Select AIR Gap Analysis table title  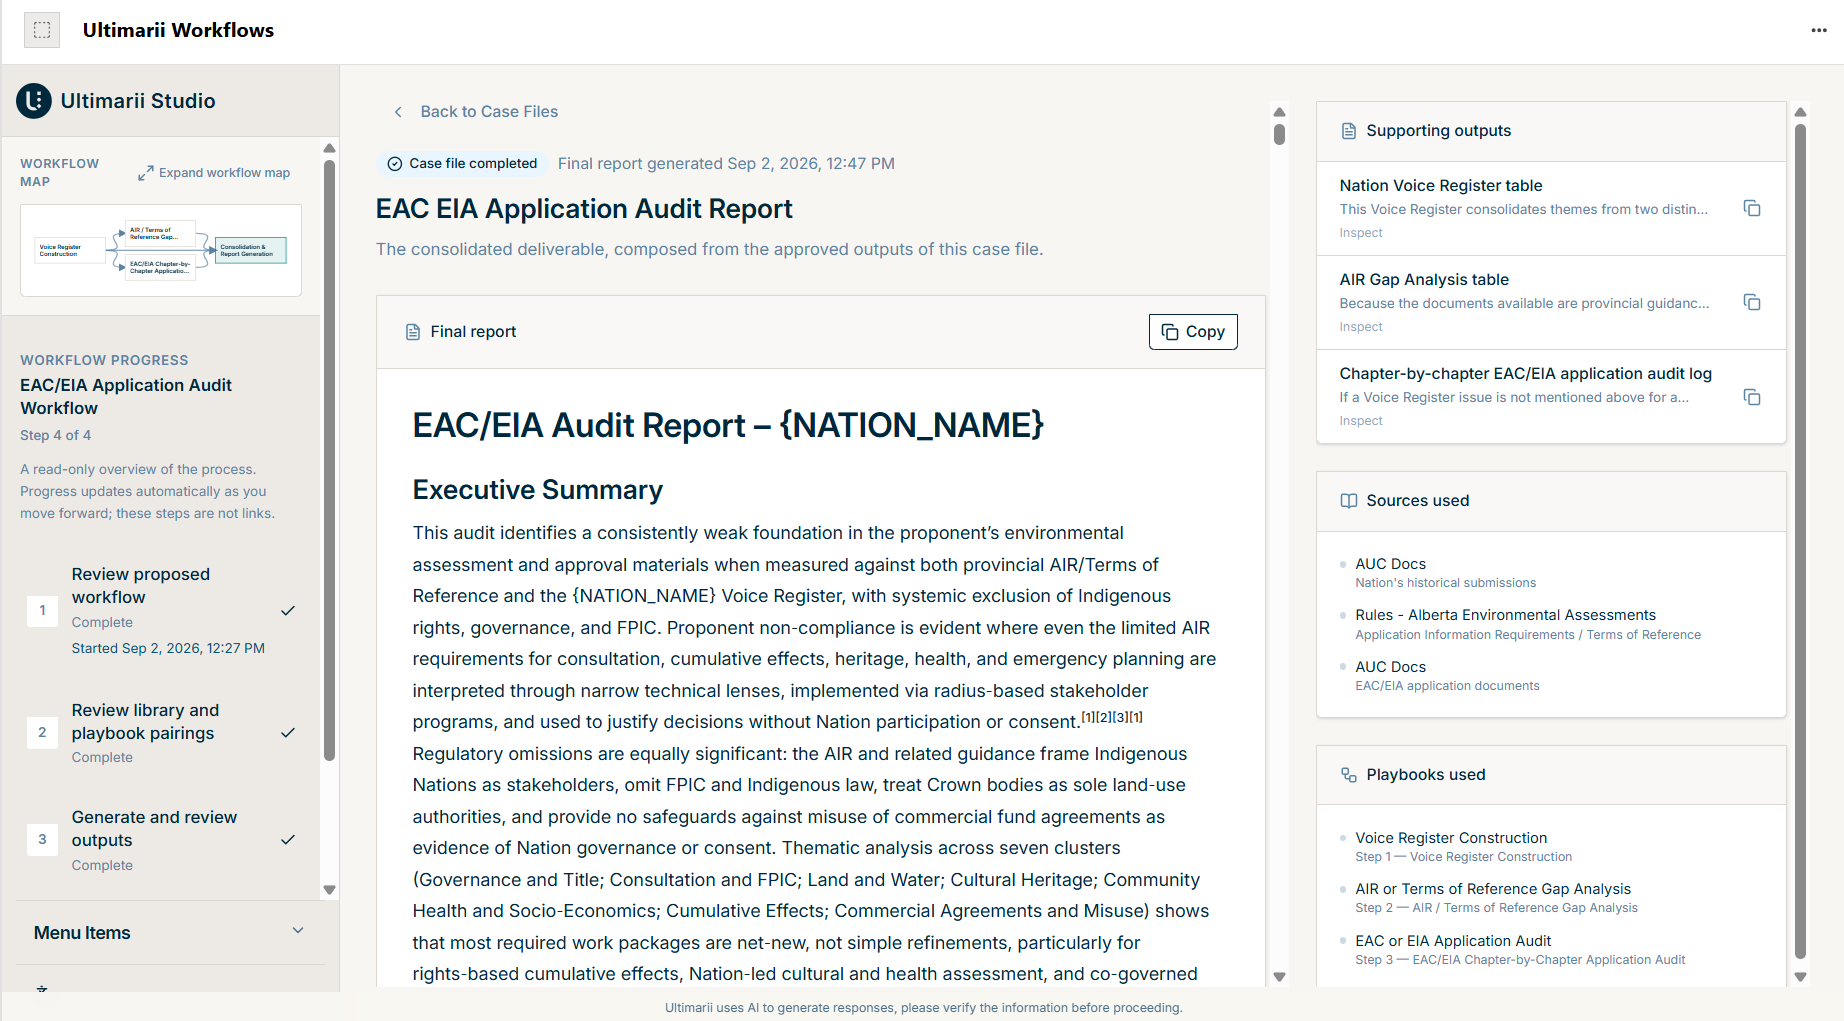[x=1424, y=280]
